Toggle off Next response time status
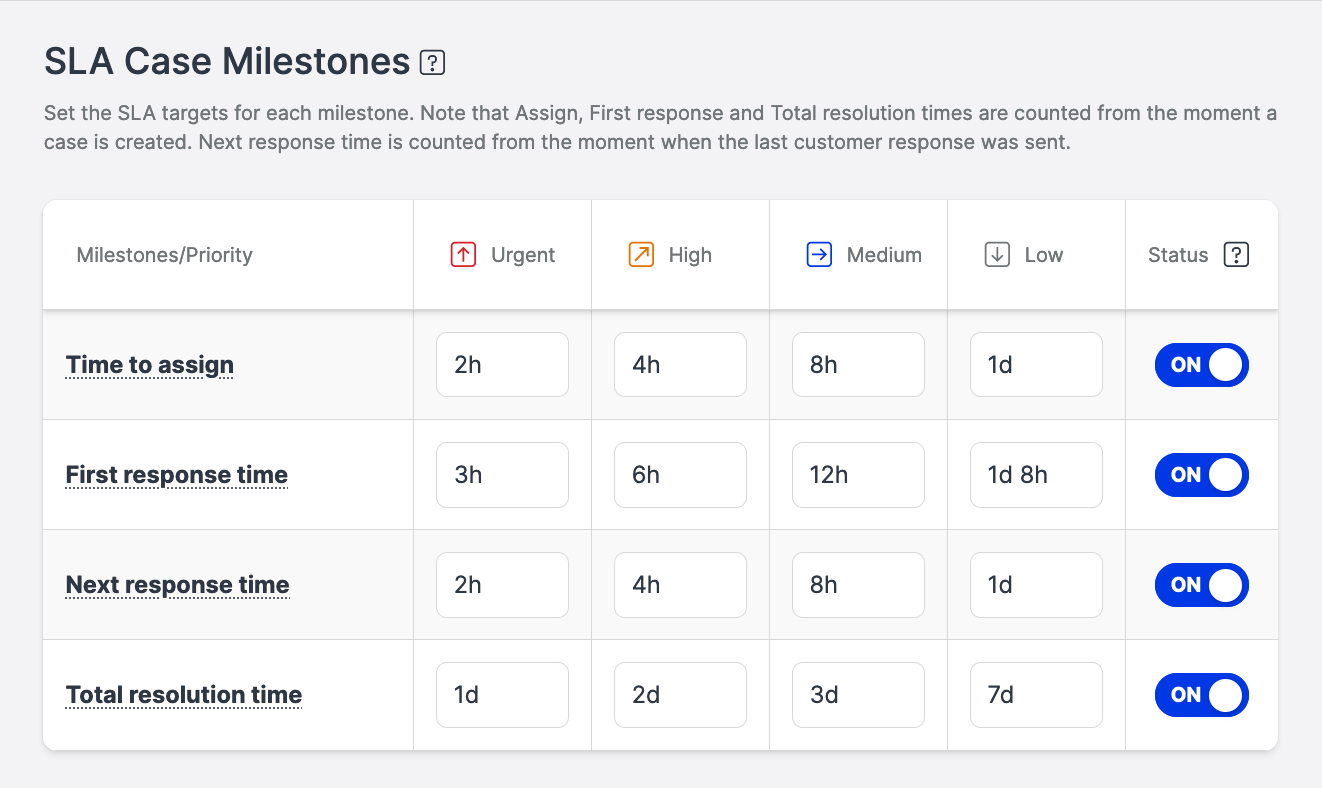The height and width of the screenshot is (788, 1322). [x=1201, y=585]
